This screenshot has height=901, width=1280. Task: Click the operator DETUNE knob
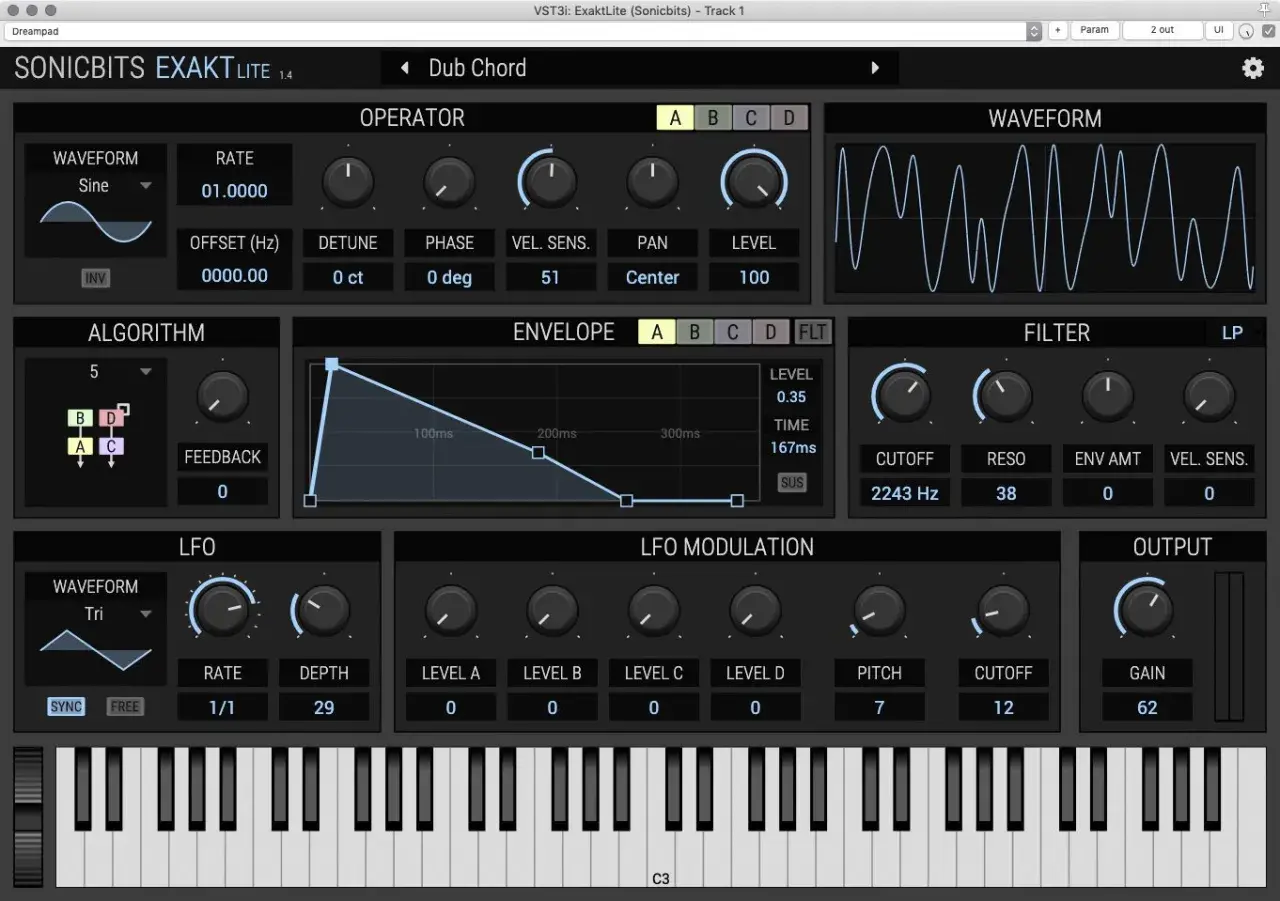click(x=348, y=183)
